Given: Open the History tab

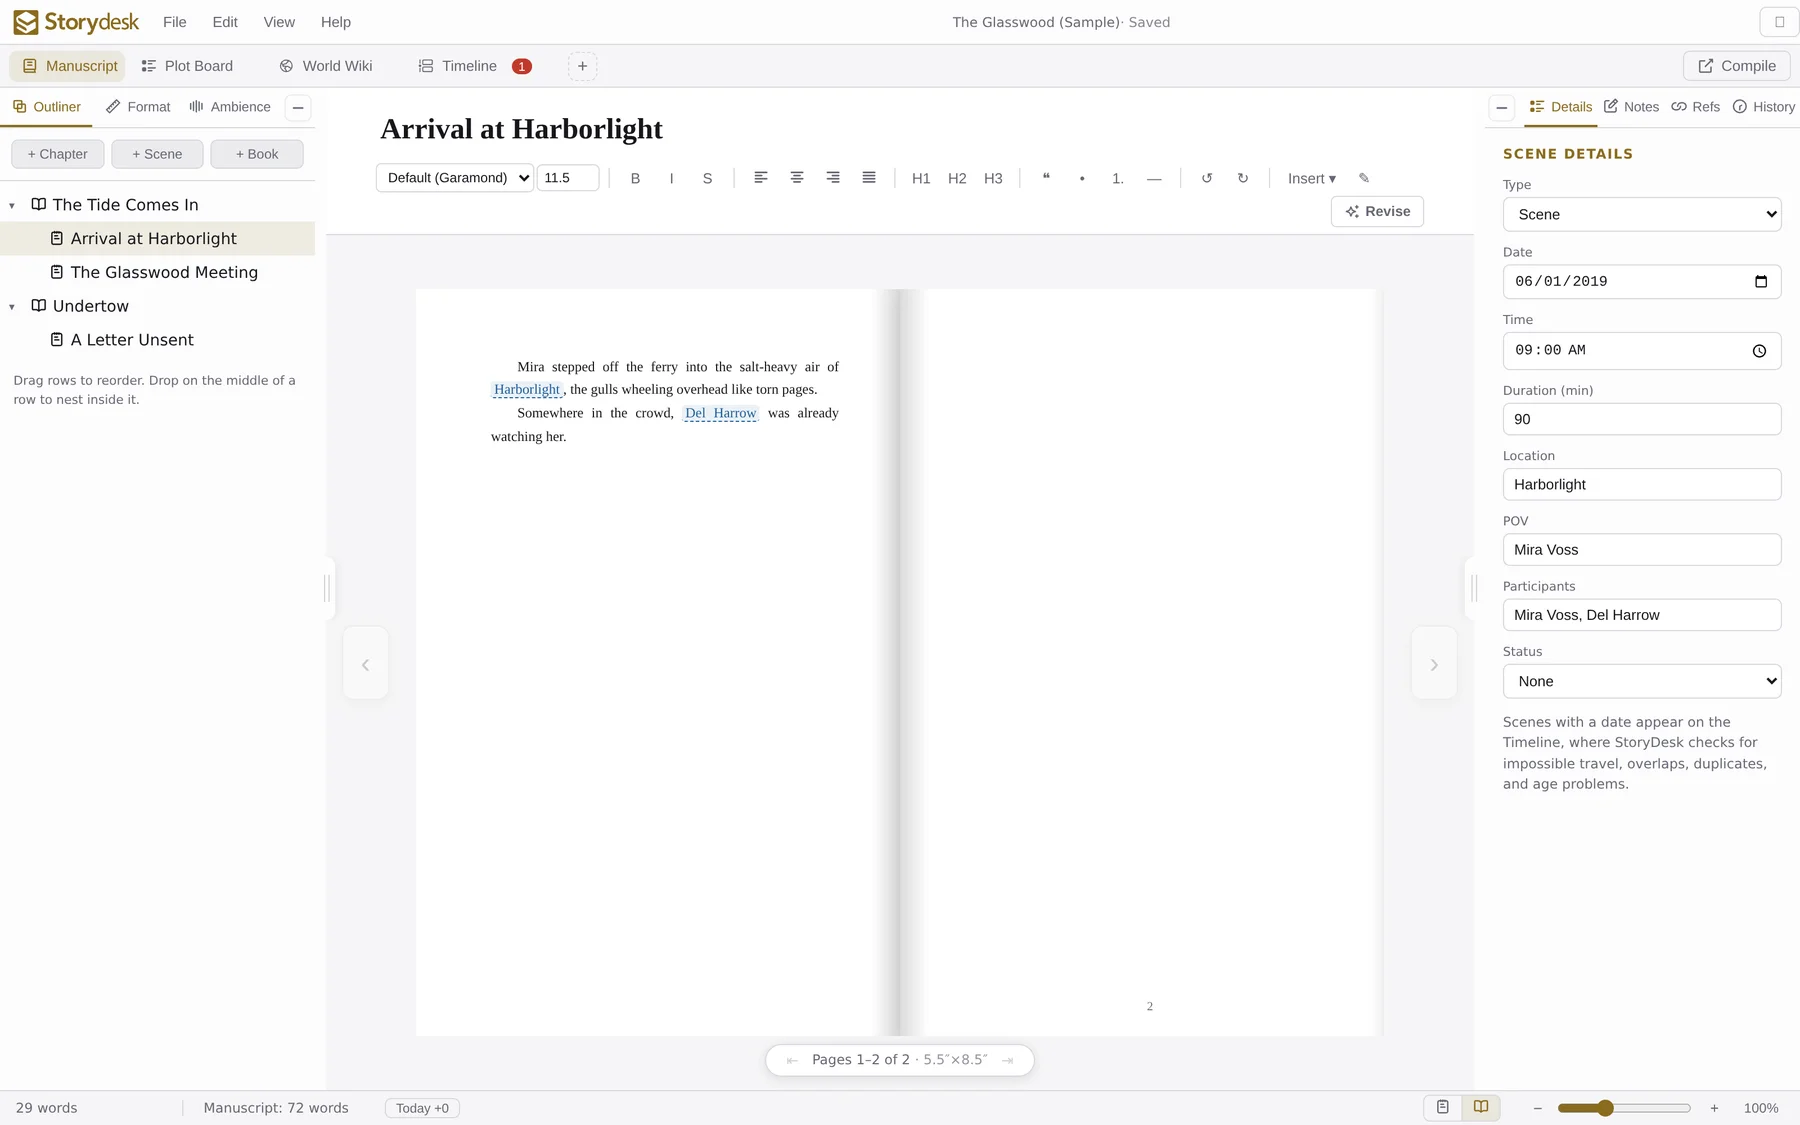Looking at the screenshot, I should [x=1764, y=107].
